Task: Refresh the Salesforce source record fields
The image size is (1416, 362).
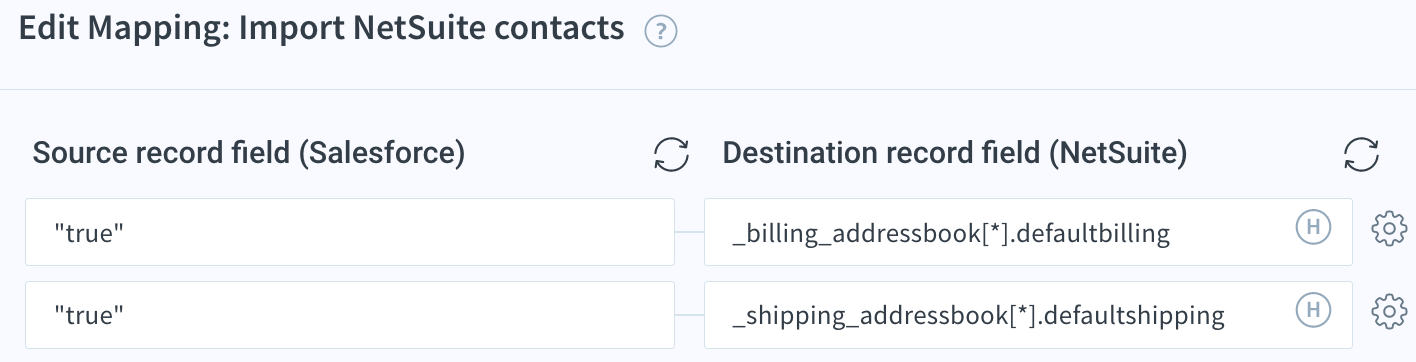Action: 672,155
